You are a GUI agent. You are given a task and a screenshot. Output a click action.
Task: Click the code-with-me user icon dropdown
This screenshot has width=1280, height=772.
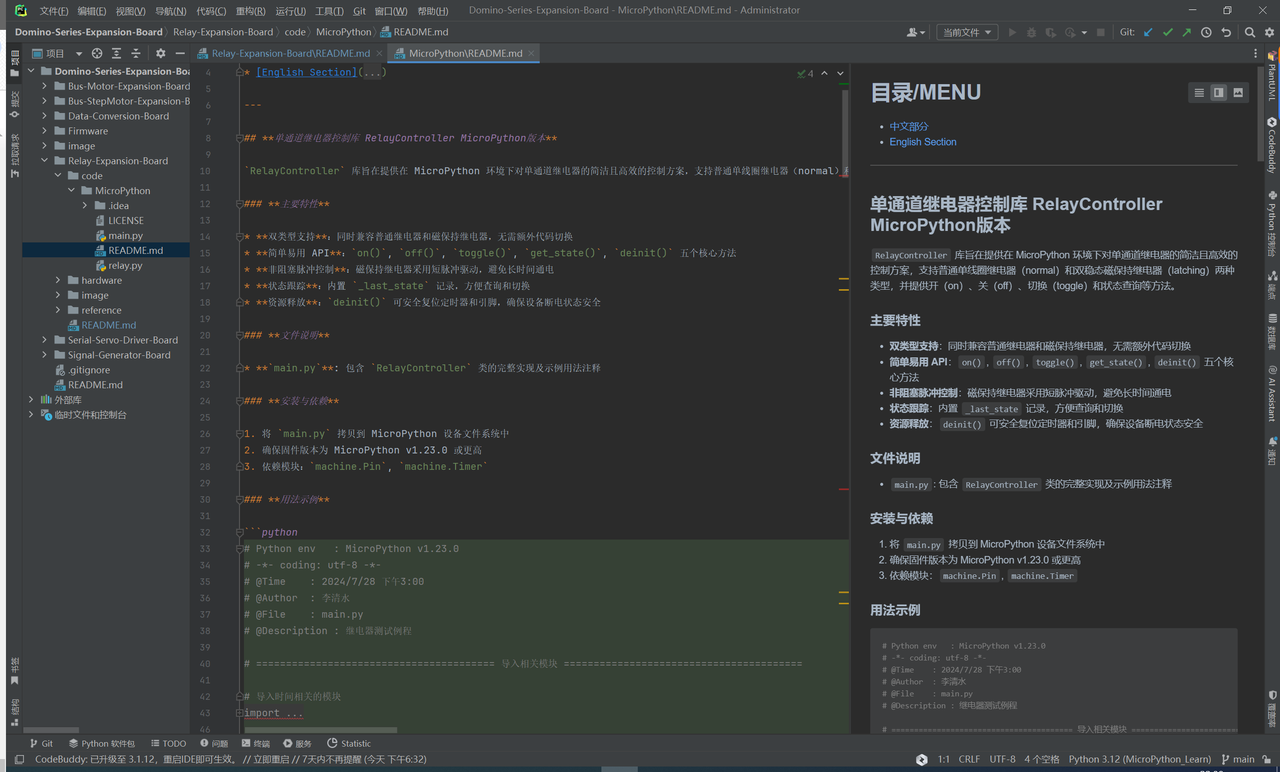coord(916,32)
